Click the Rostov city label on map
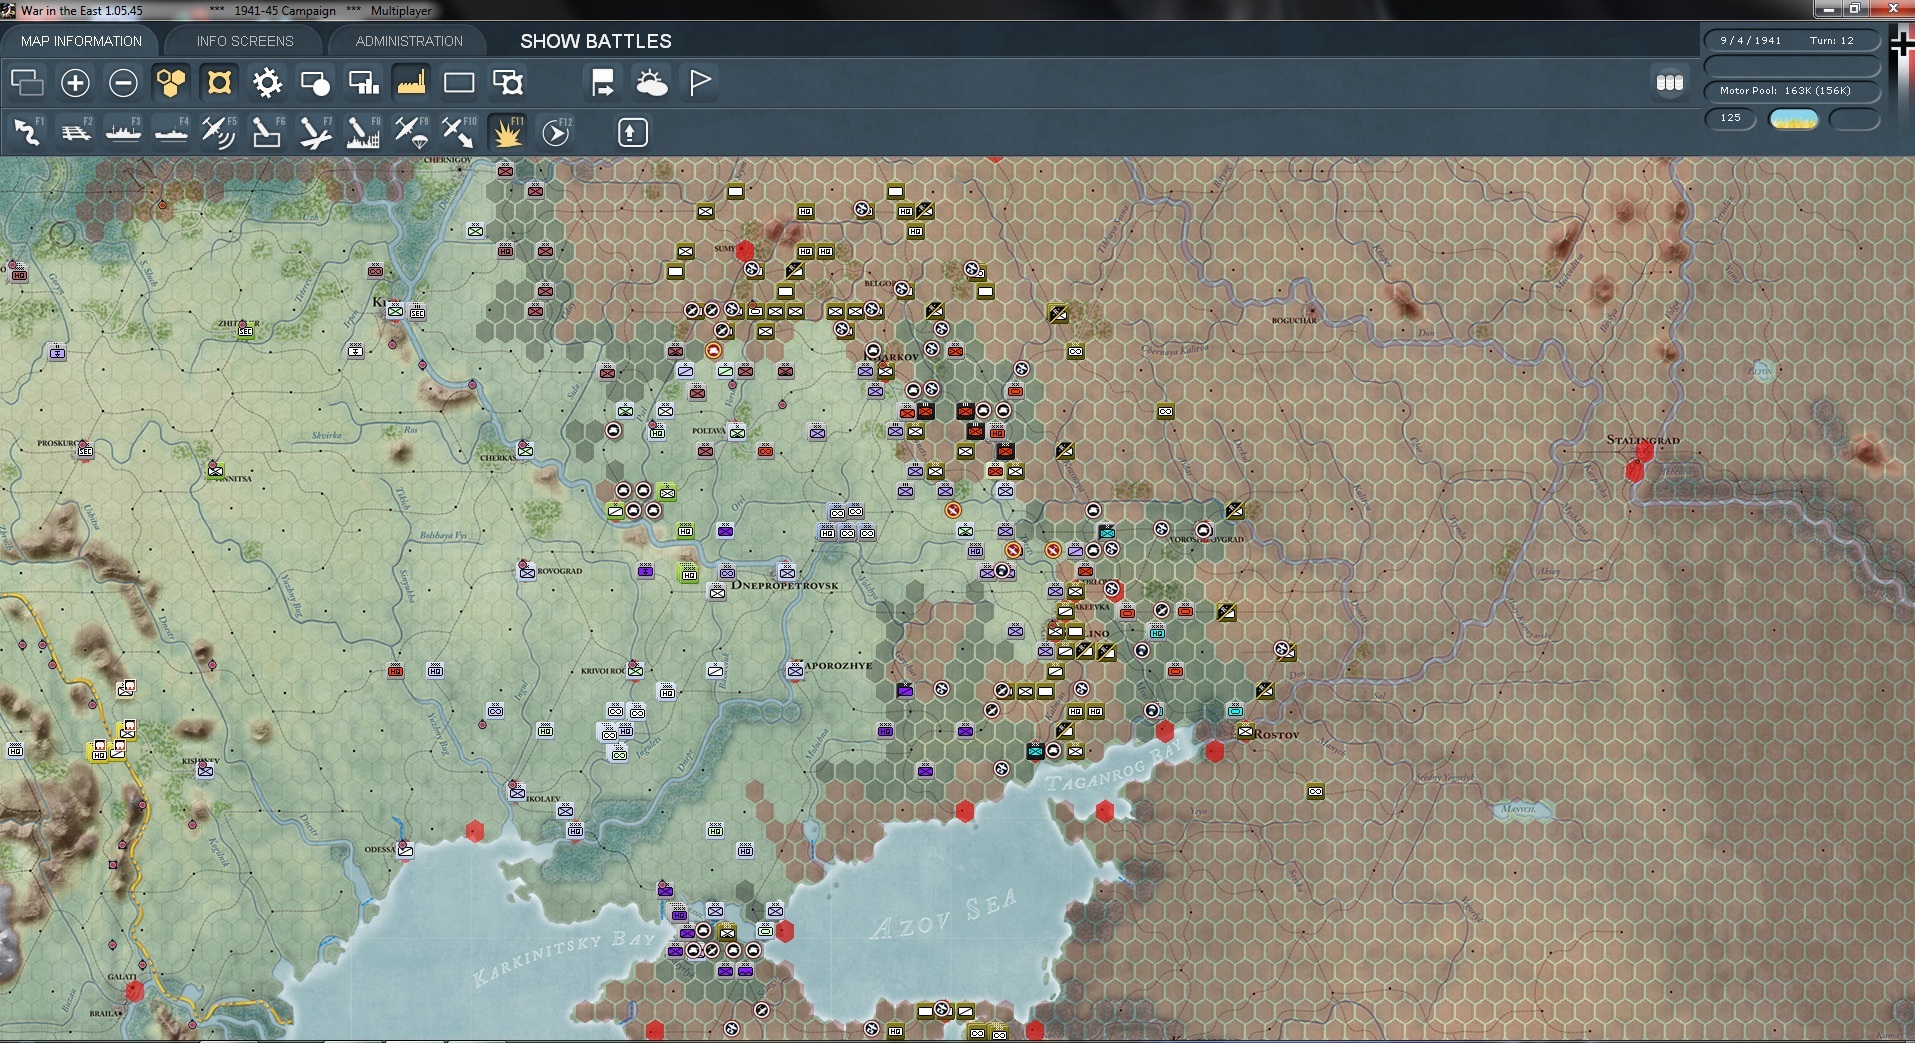 1278,735
